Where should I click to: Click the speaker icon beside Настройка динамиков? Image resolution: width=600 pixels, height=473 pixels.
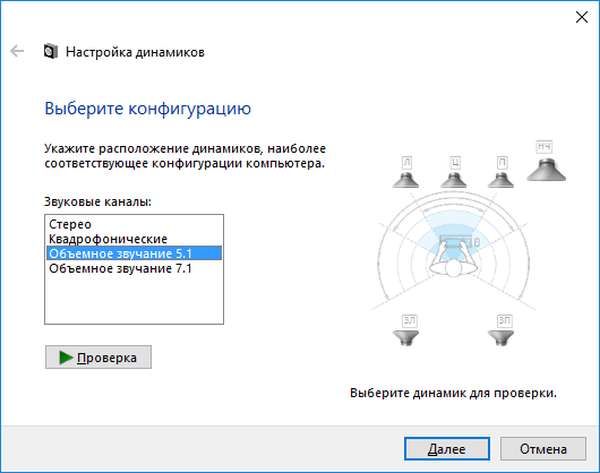pyautogui.click(x=50, y=51)
